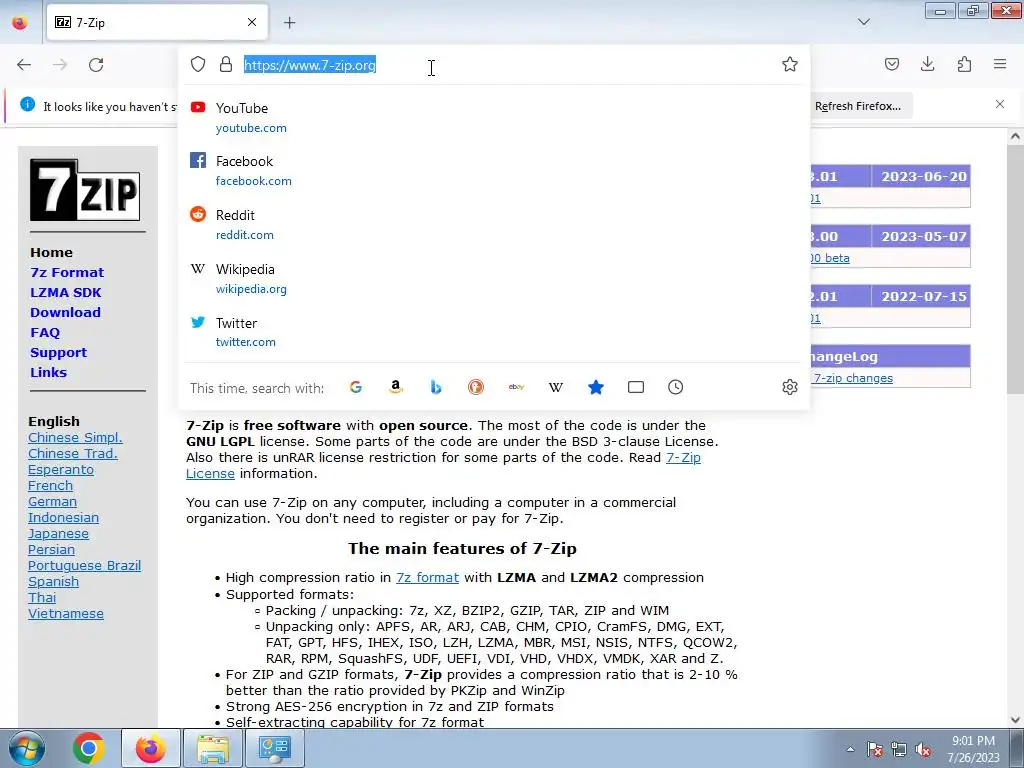Select the Facebook suggestion
Image resolution: width=1024 pixels, height=768 pixels.
(494, 170)
